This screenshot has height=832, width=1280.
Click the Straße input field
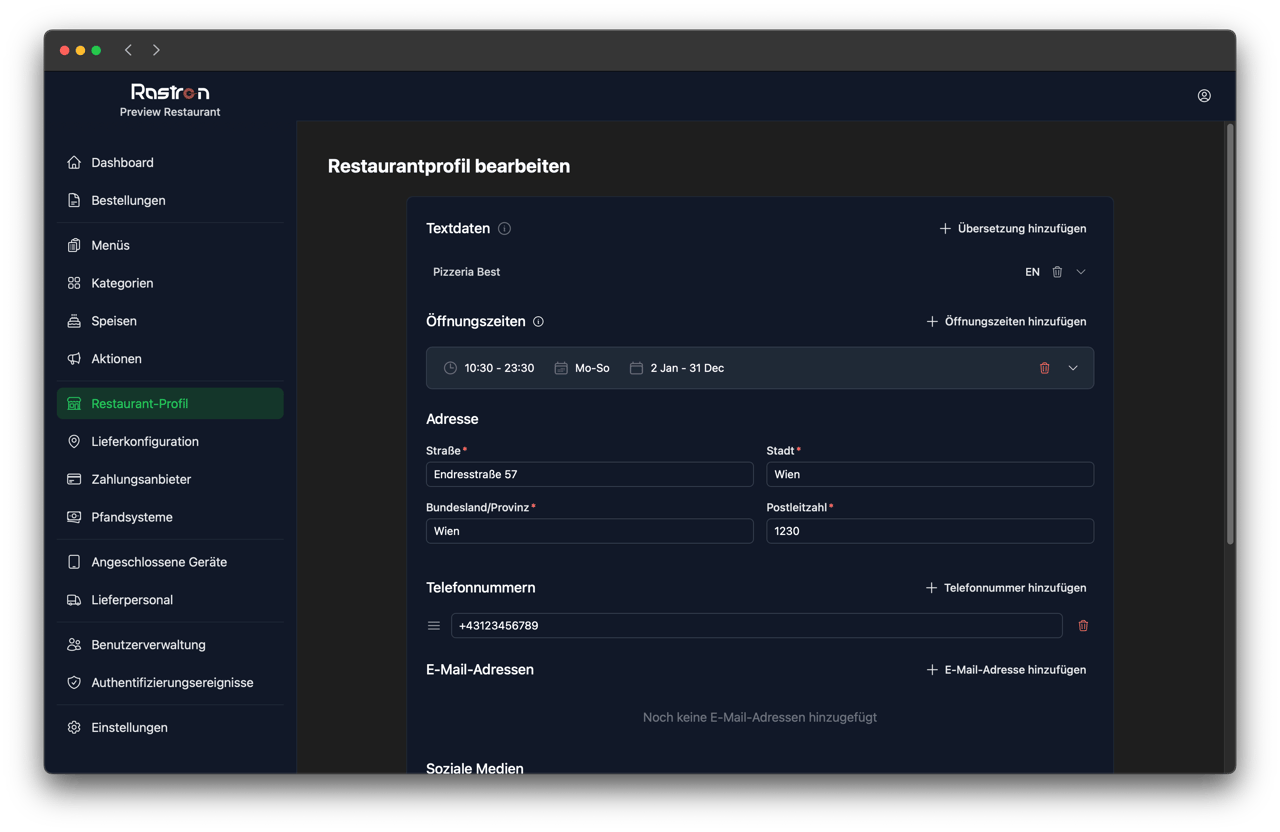[x=589, y=475]
